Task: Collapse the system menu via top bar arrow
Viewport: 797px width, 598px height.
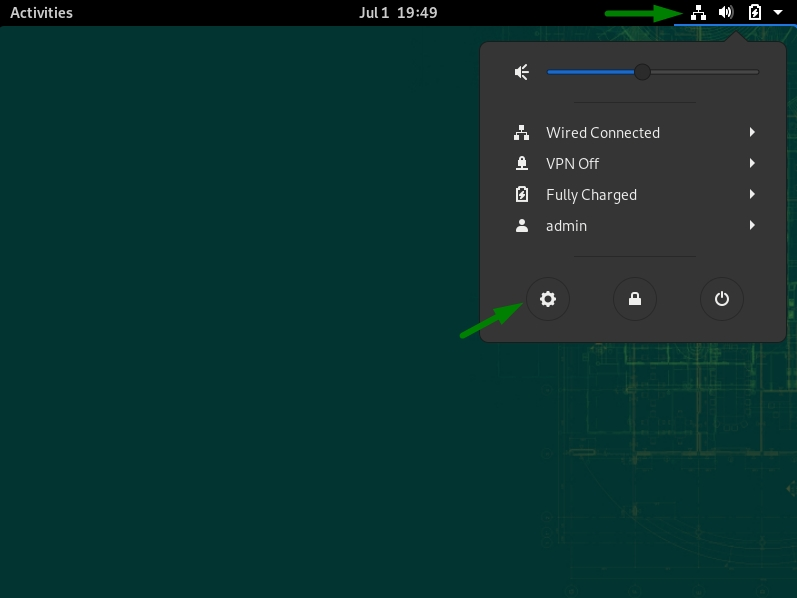Action: pos(778,13)
